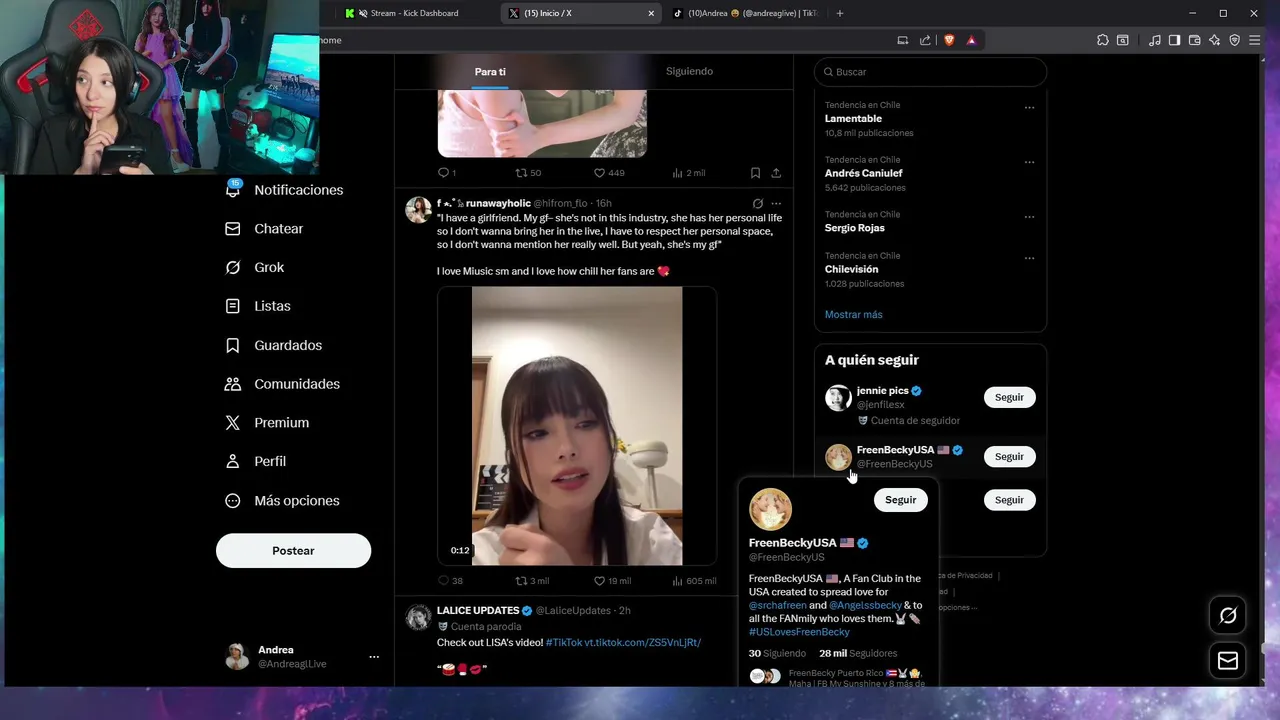Open runawayholic profile avatar
Viewport: 1280px width, 720px height.
pyautogui.click(x=418, y=210)
